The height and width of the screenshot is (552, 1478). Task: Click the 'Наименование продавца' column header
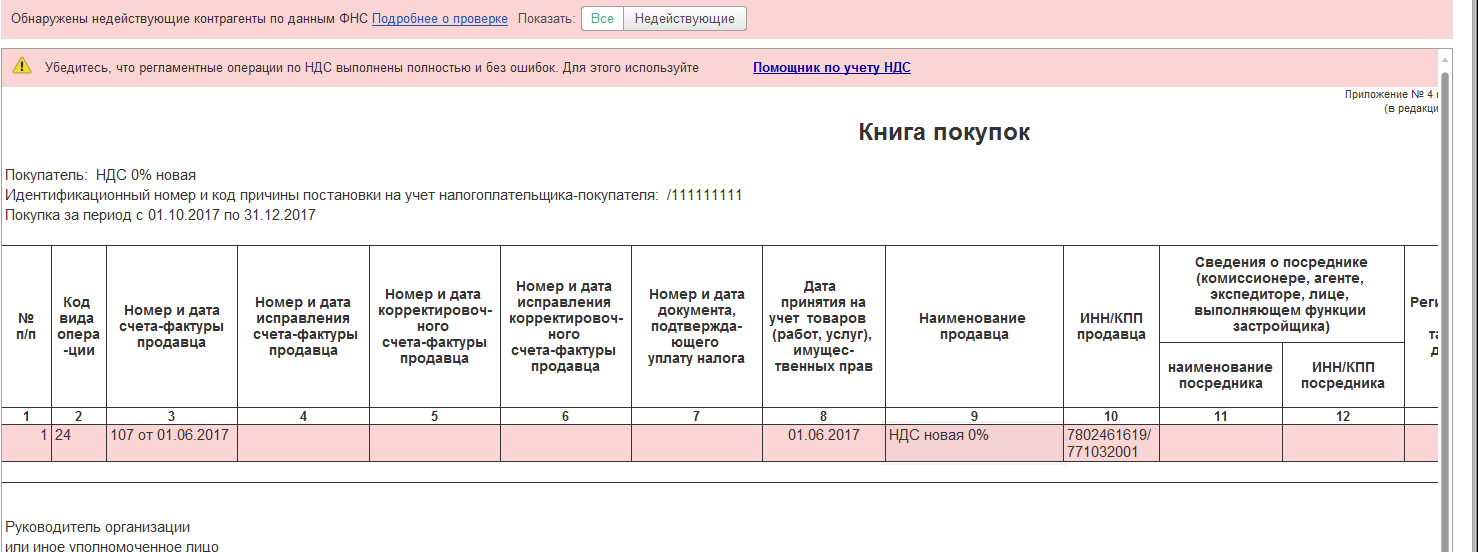pos(973,326)
